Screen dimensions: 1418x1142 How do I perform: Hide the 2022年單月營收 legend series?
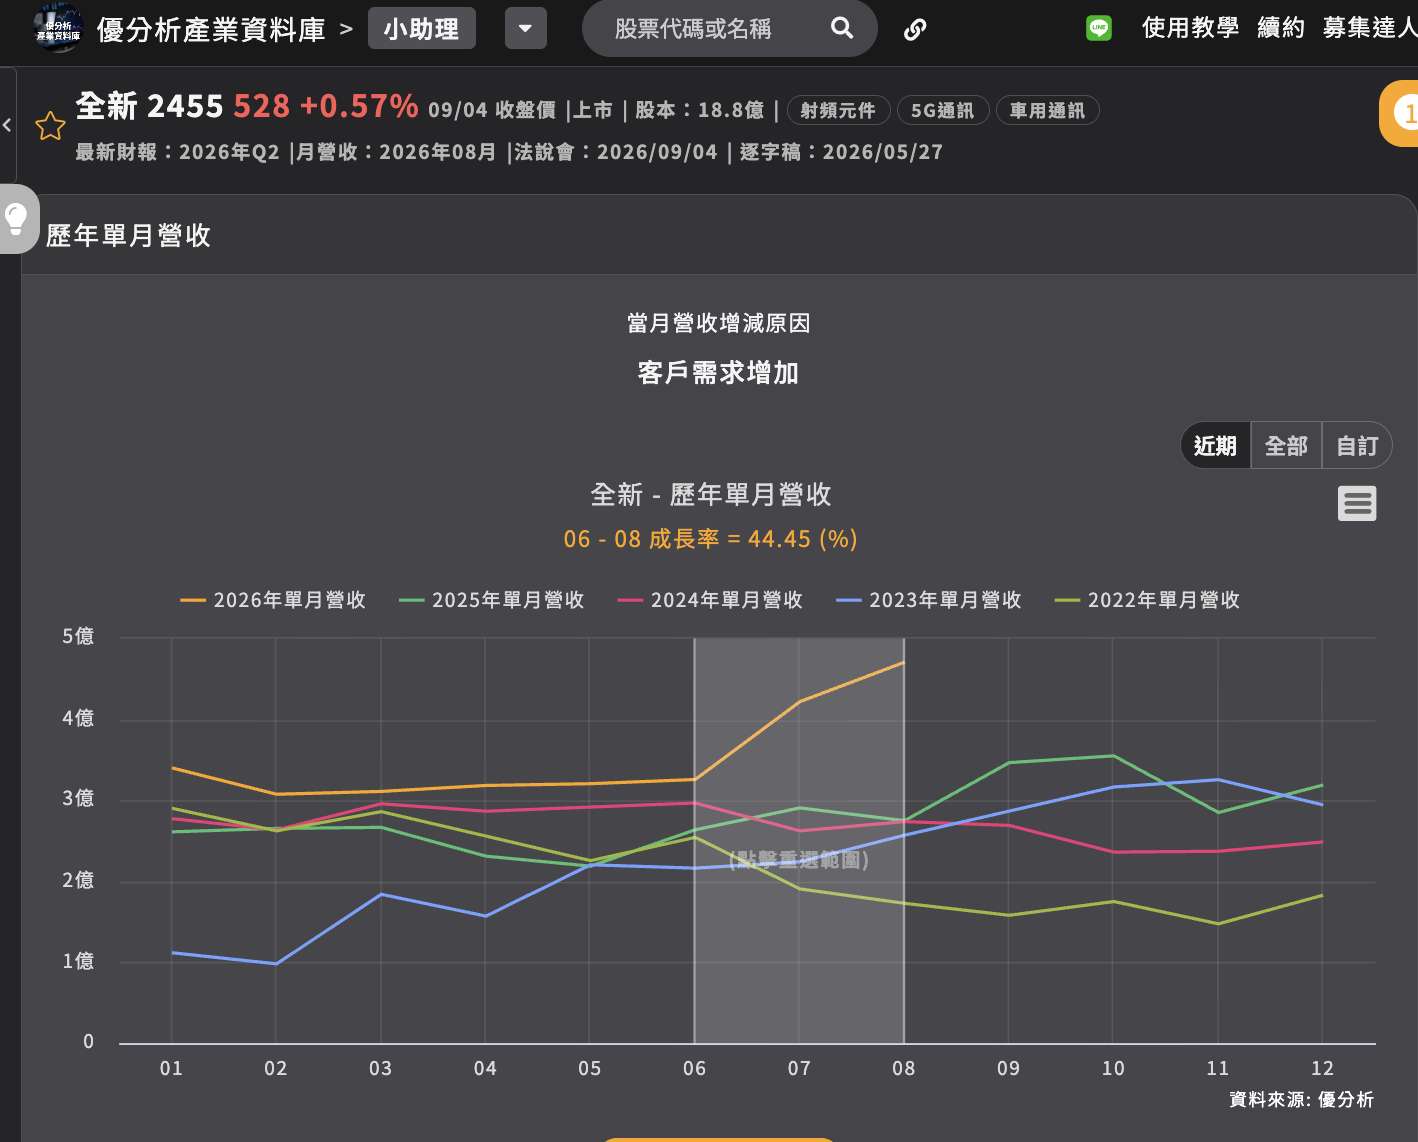coord(1147,600)
